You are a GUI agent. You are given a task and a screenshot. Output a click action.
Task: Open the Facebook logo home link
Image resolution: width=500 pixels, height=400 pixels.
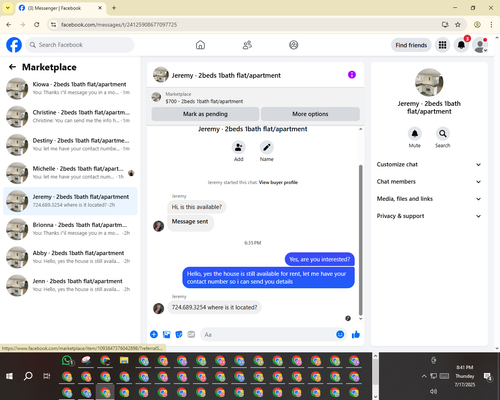(14, 45)
